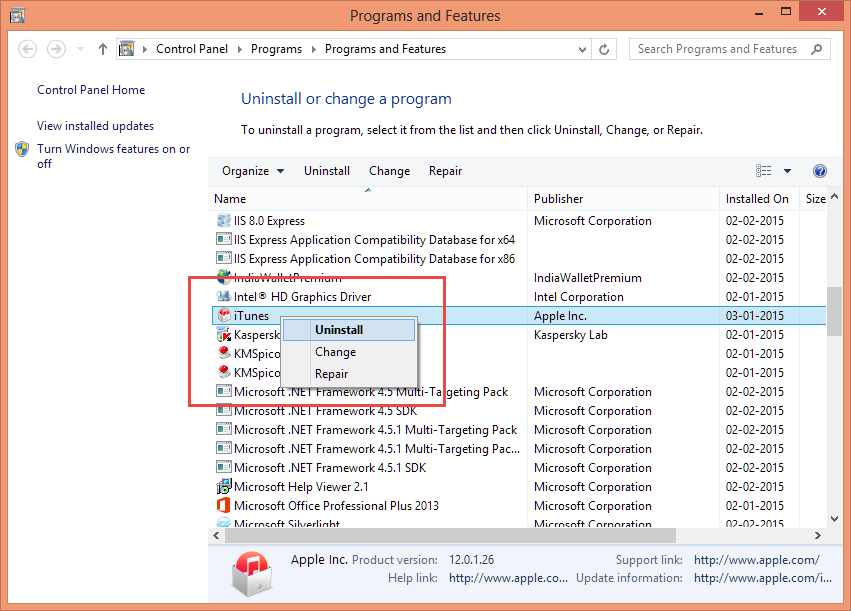
Task: Click the scroll right arrow at bottom
Action: 818,536
